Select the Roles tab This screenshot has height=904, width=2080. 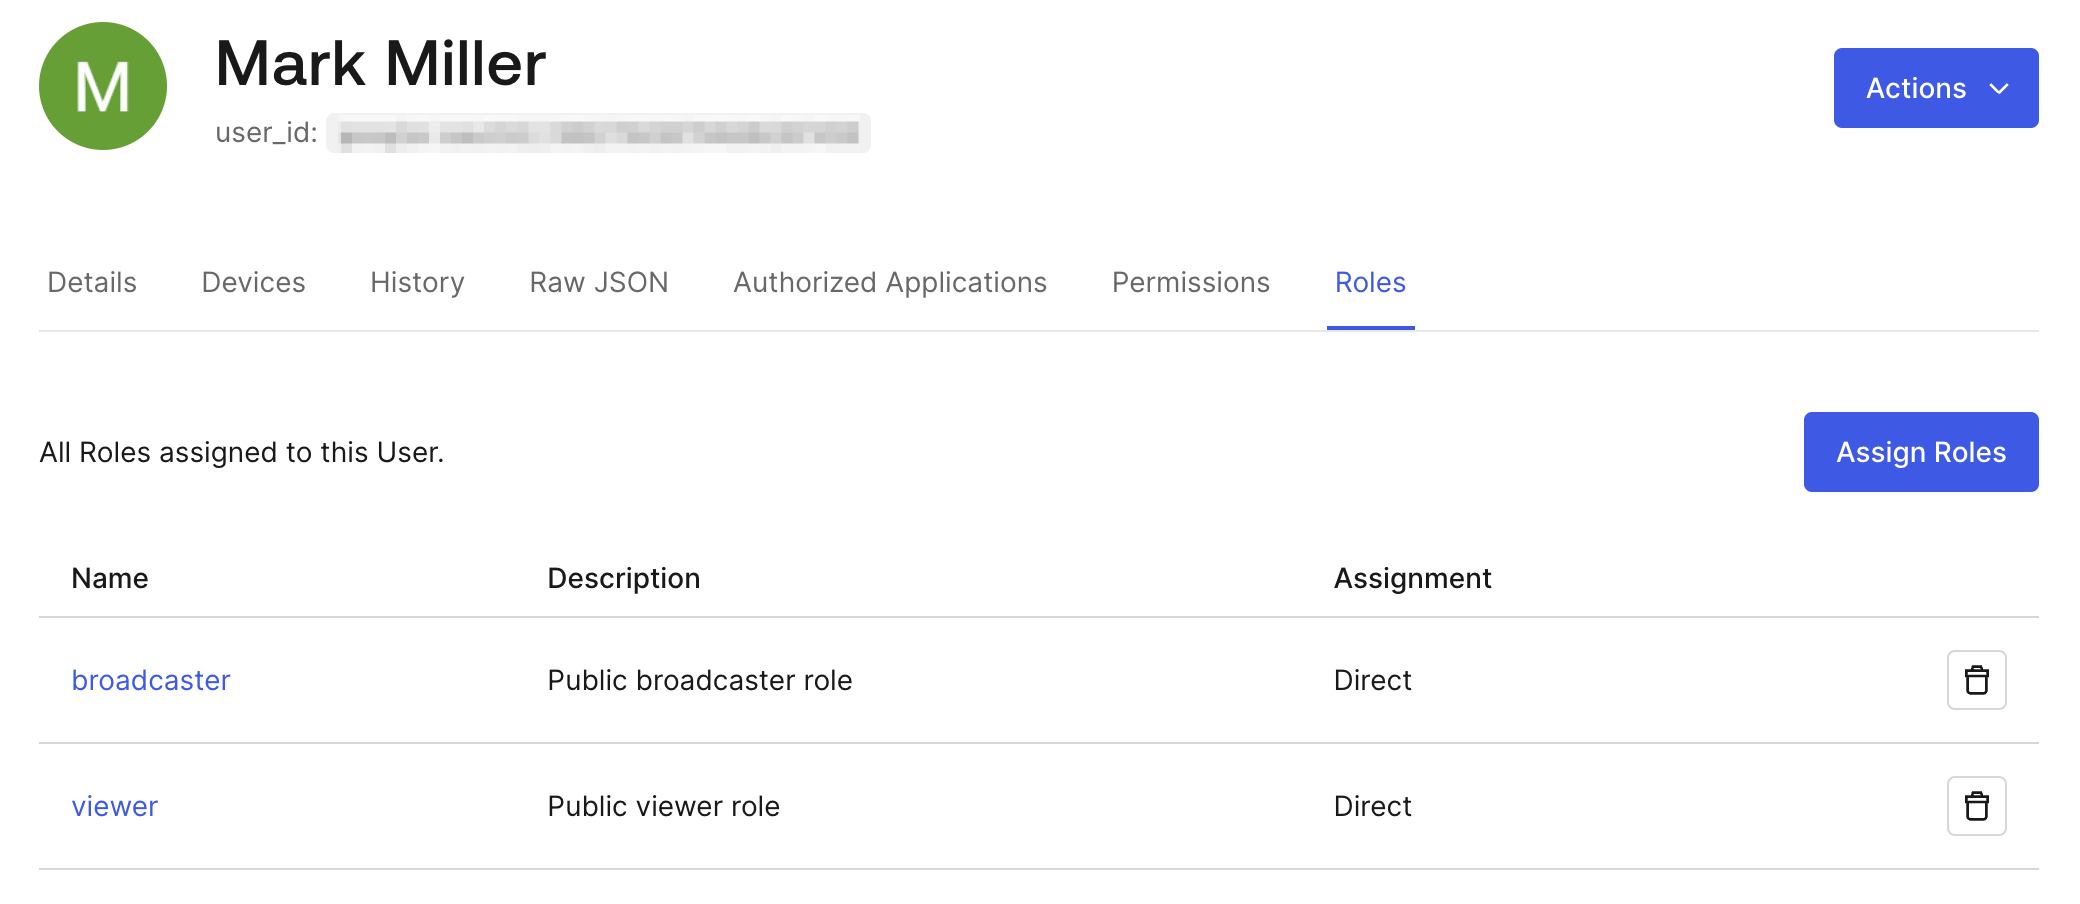tap(1370, 283)
